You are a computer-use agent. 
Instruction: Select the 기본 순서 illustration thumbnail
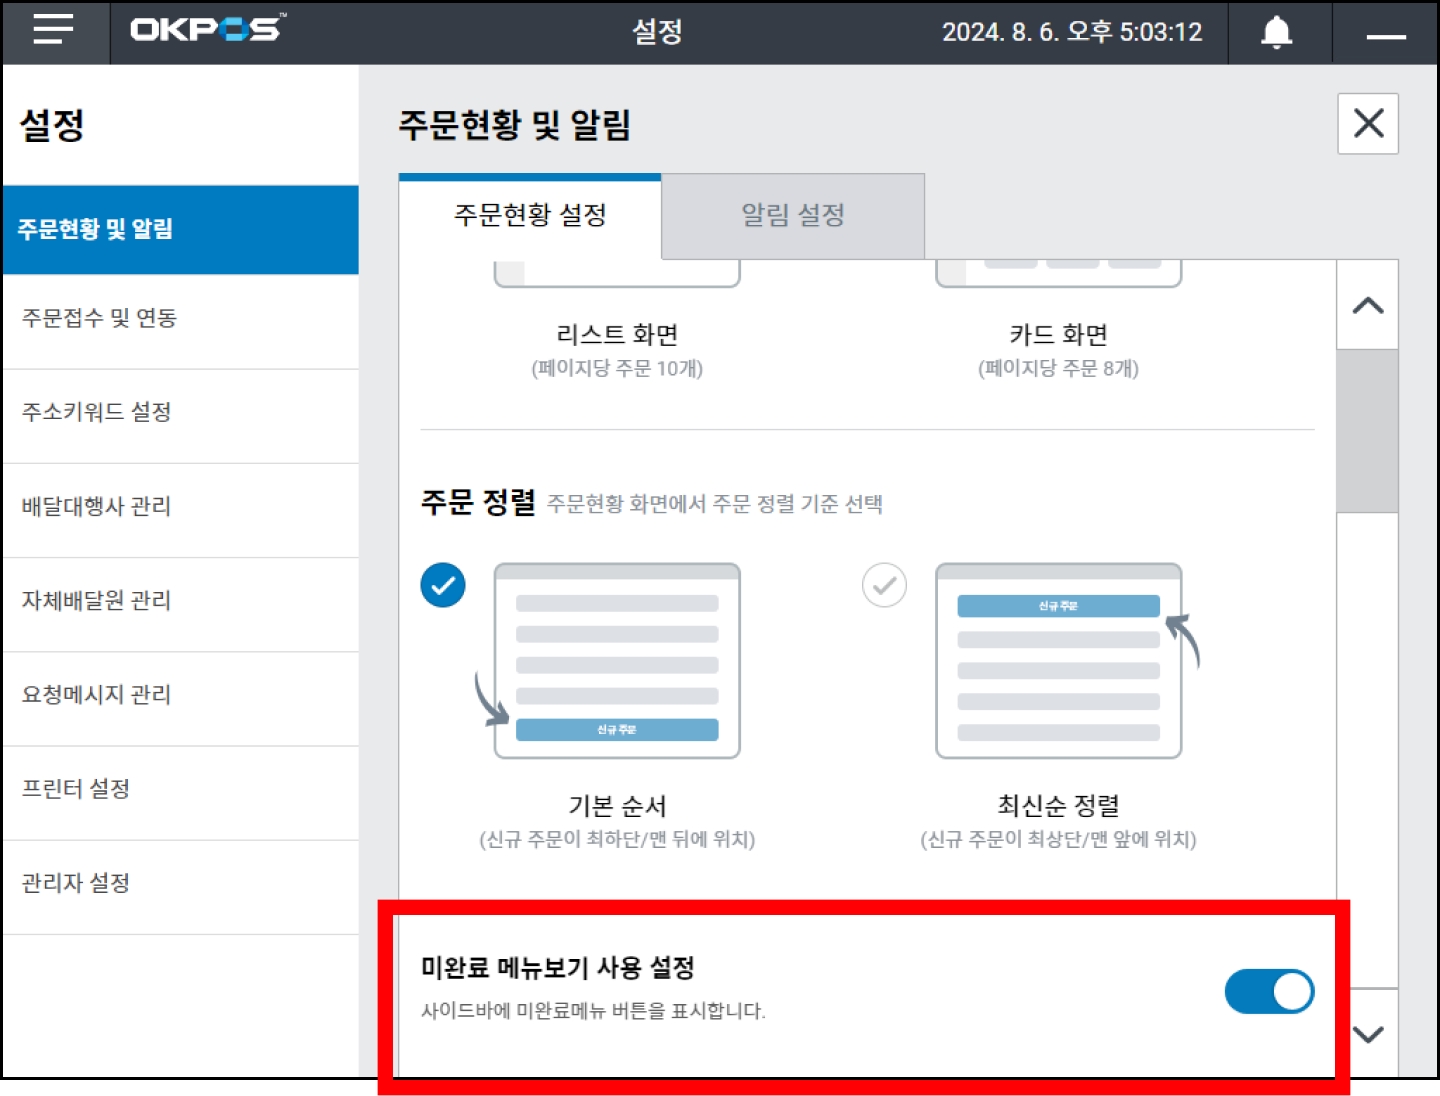(616, 661)
